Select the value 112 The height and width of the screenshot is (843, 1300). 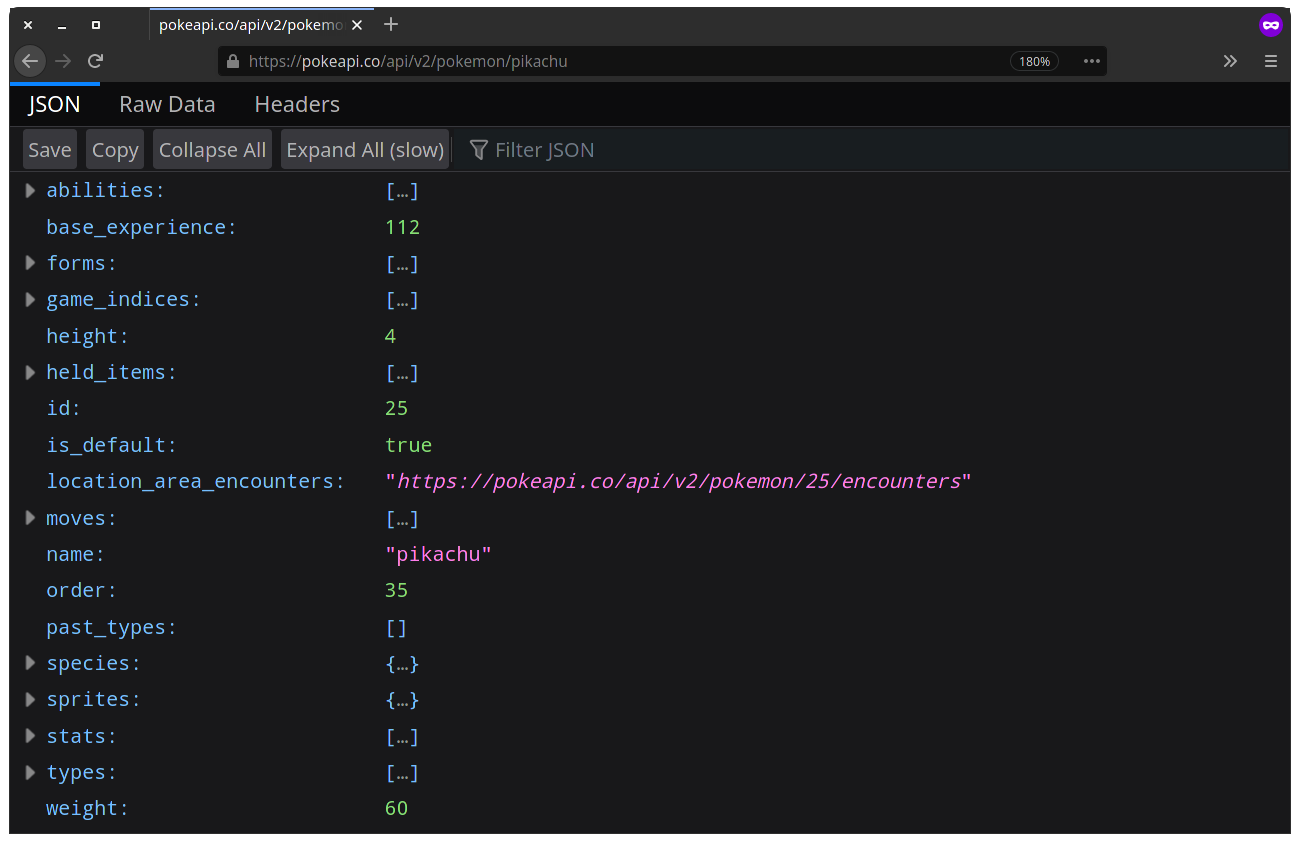[x=402, y=227]
